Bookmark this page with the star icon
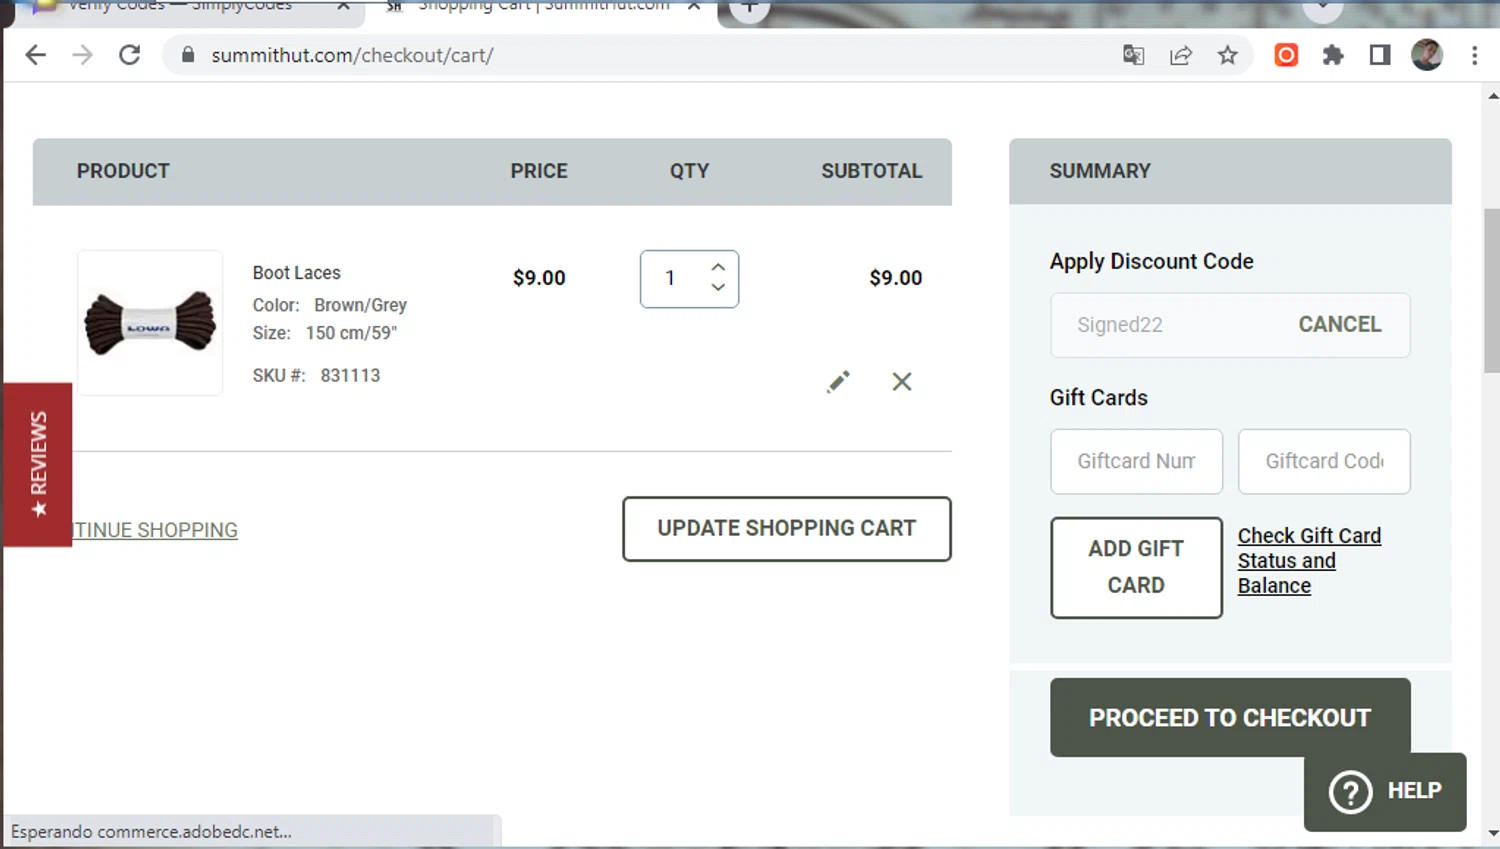1500x849 pixels. coord(1228,55)
